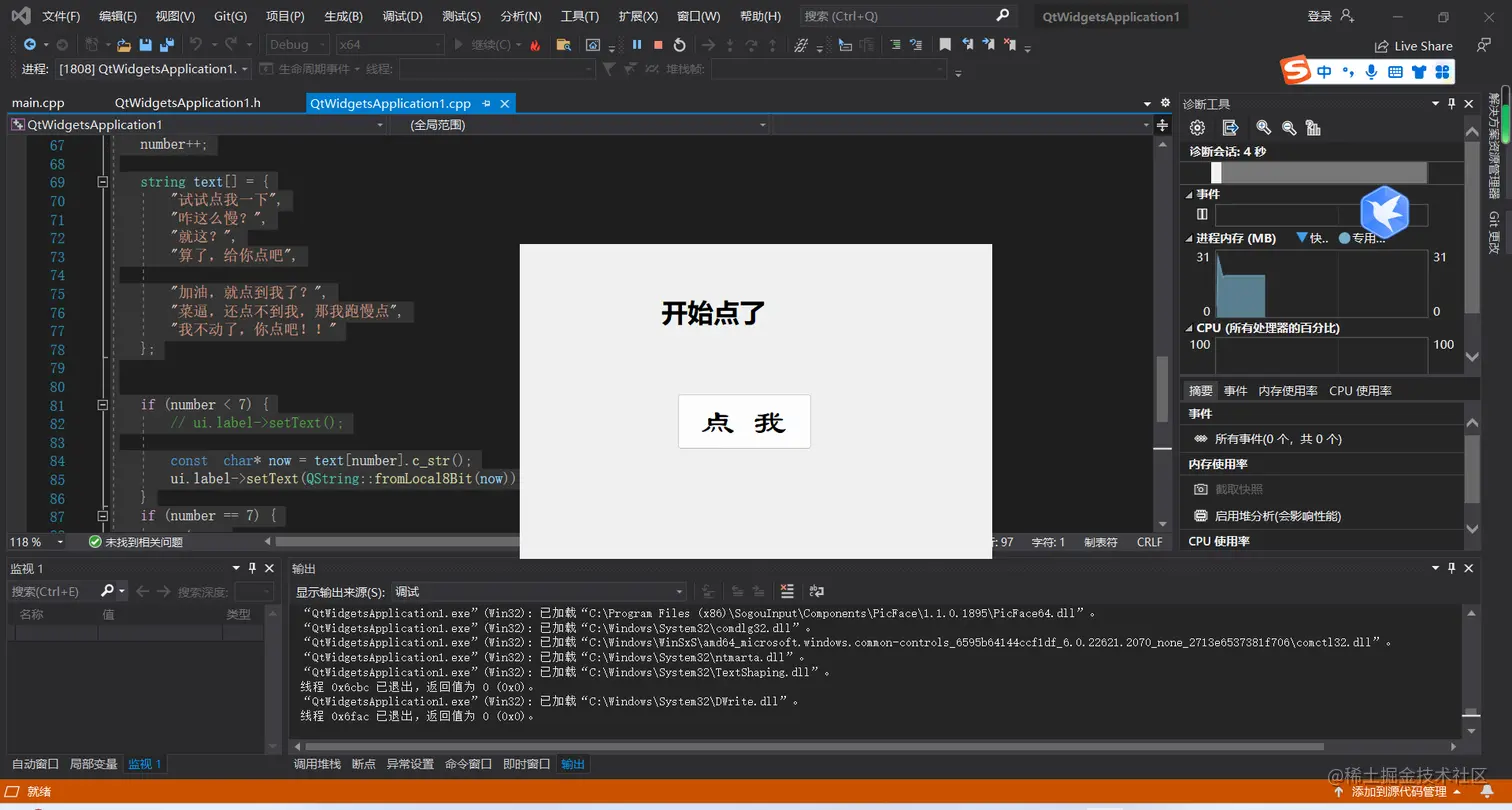Image resolution: width=1512 pixels, height=810 pixels.
Task: Click the Sogou voice input microphone
Action: (x=1372, y=72)
